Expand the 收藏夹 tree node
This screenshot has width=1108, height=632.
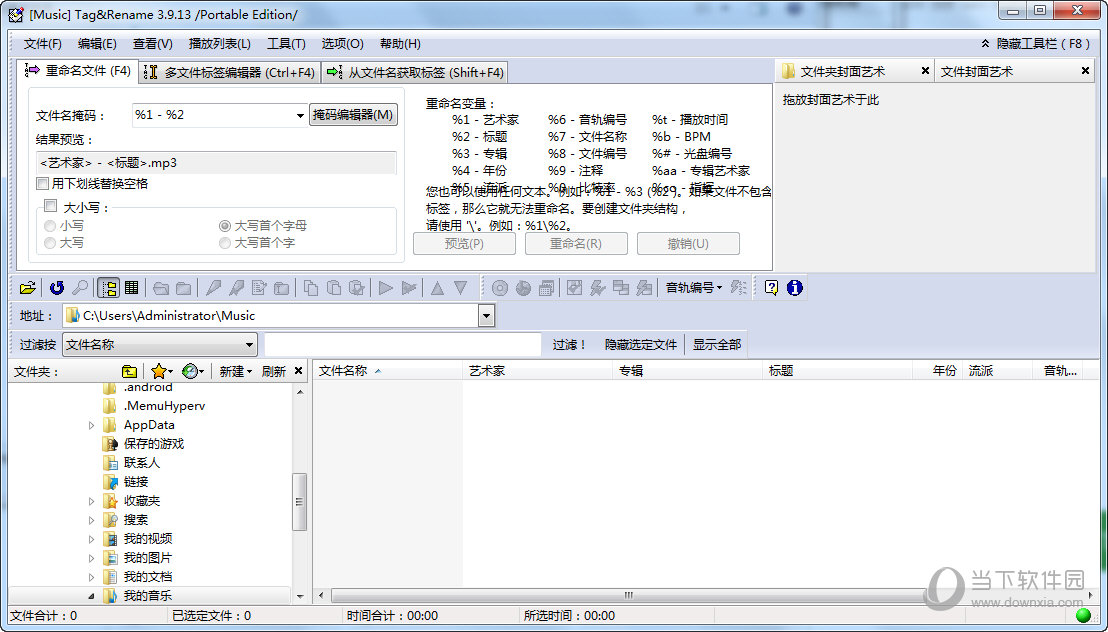pos(91,501)
